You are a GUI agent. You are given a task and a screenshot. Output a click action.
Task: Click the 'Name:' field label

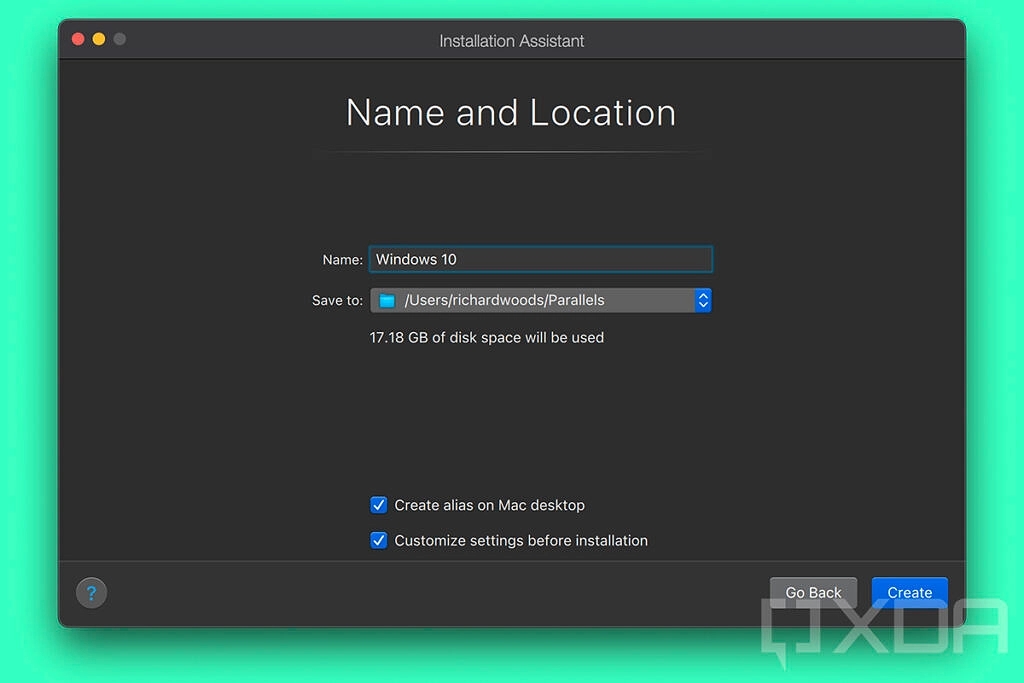[x=342, y=260]
